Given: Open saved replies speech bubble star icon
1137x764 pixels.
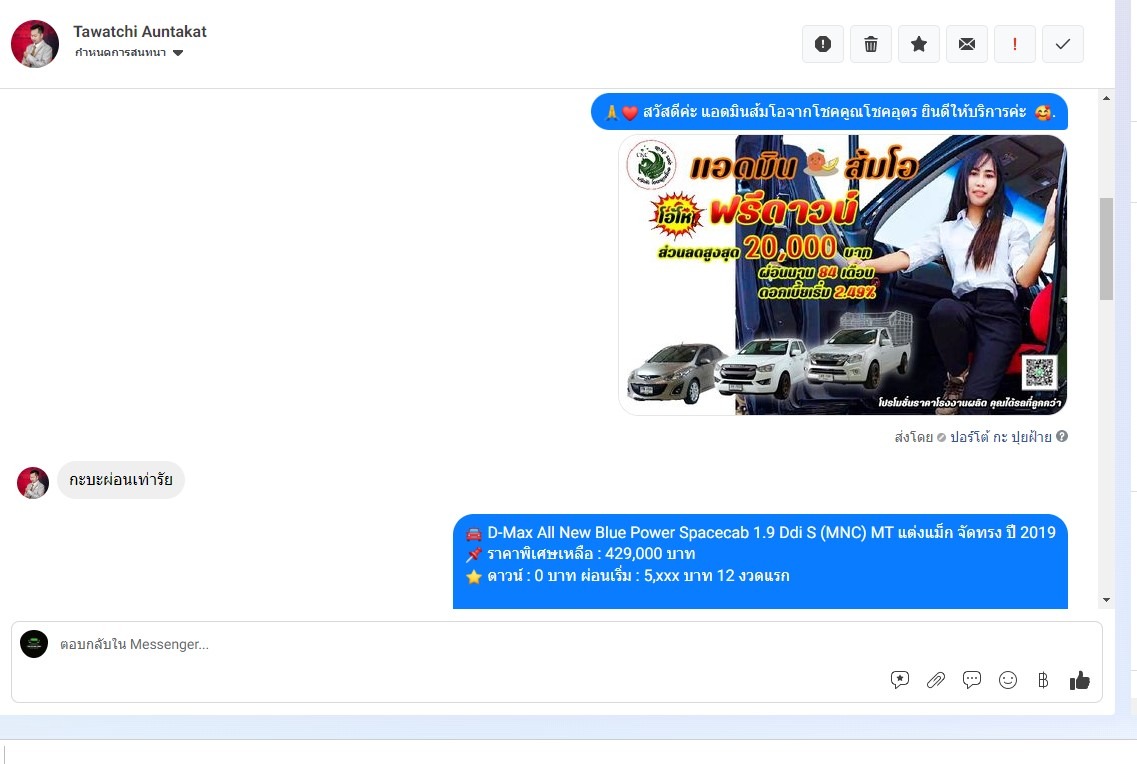Looking at the screenshot, I should pos(900,680).
